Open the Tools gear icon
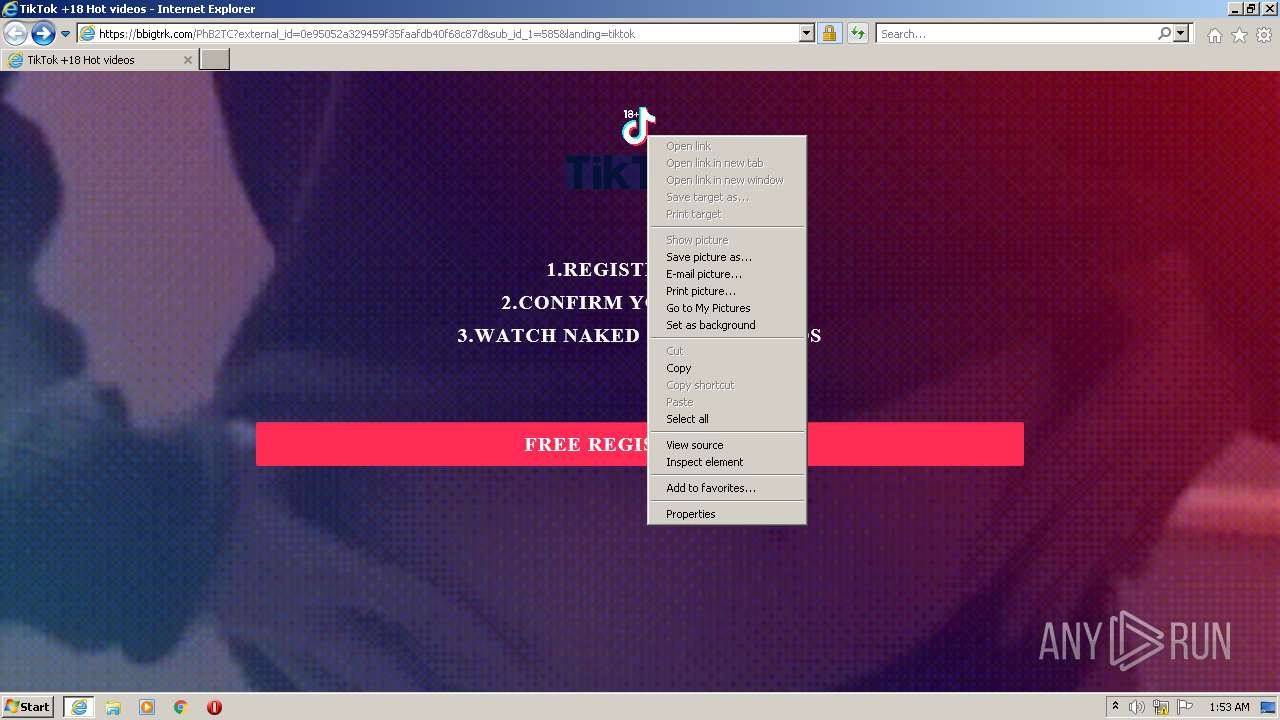Viewport: 1280px width, 720px height. tap(1264, 35)
